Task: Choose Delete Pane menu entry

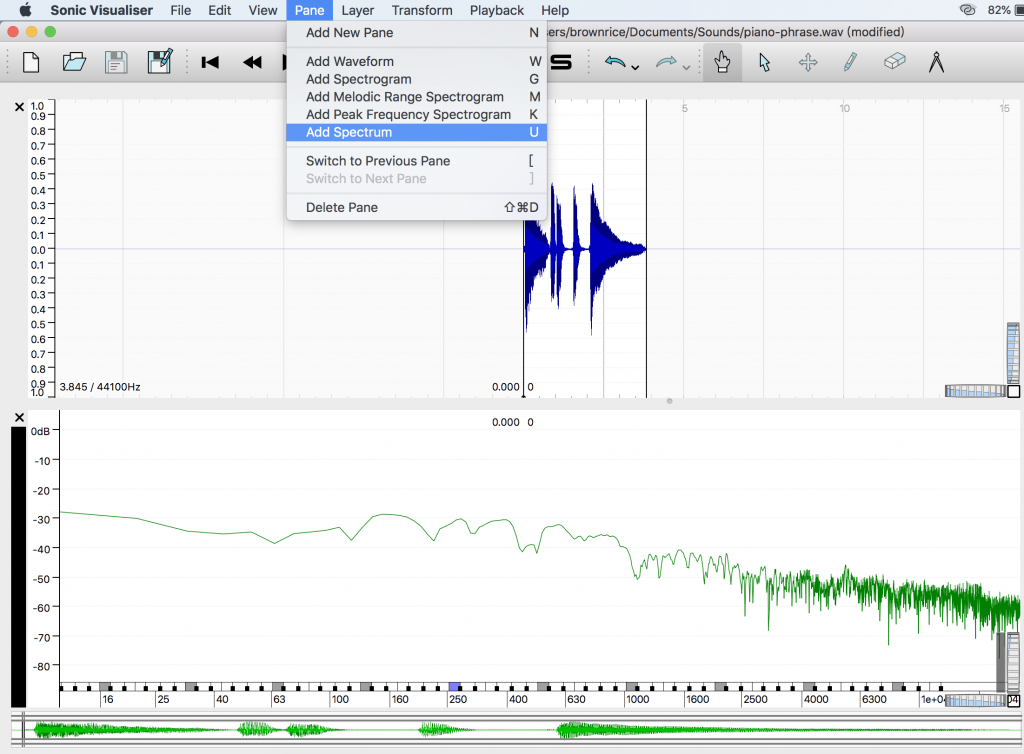Action: [416, 208]
